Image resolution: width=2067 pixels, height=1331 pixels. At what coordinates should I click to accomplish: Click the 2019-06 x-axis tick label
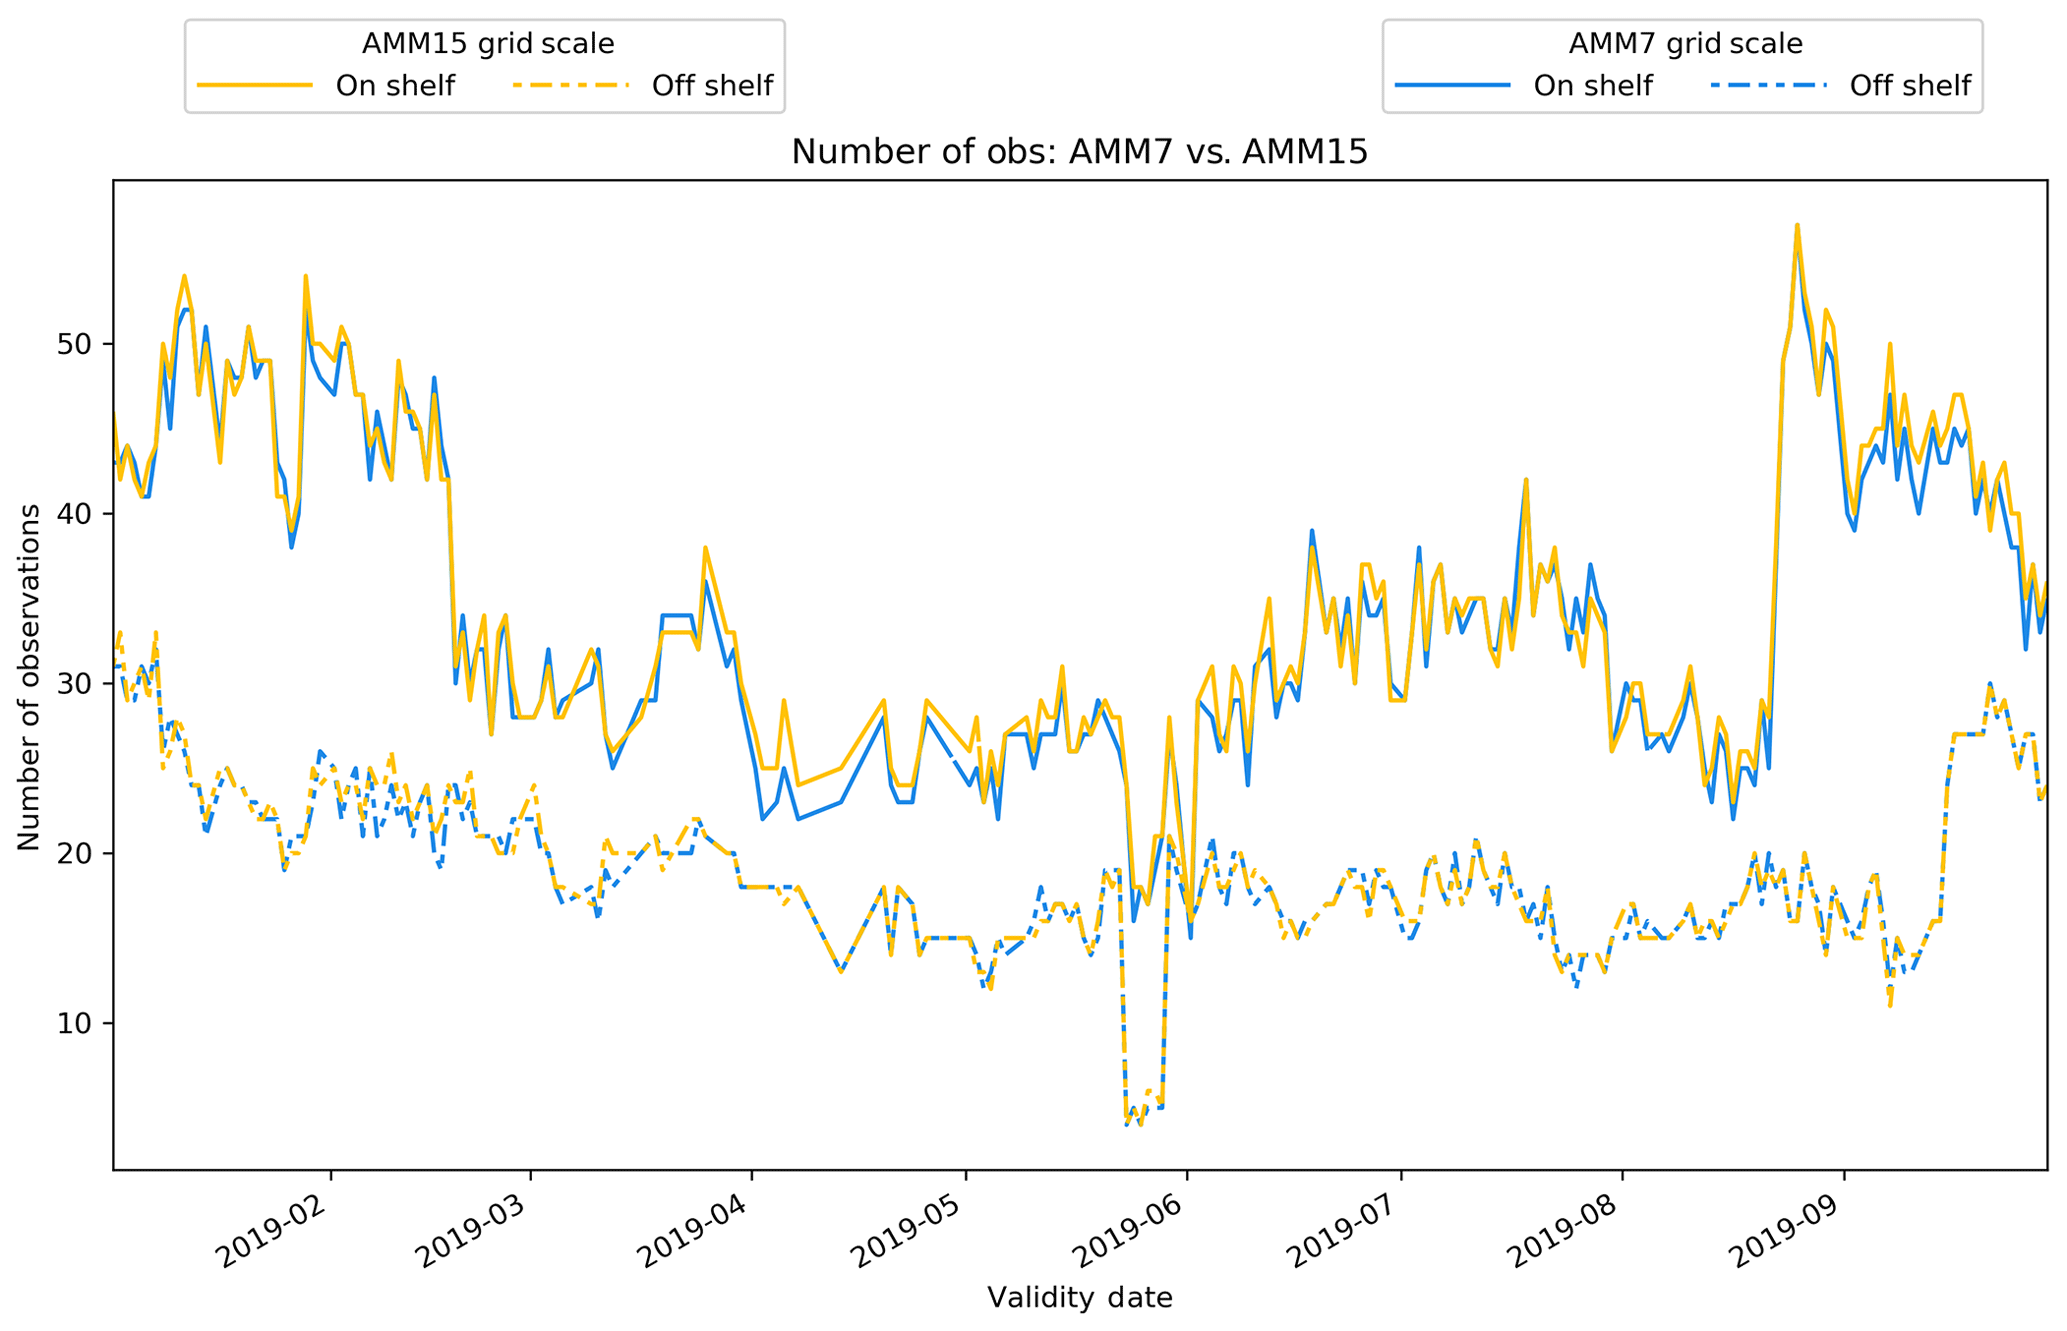[x=1128, y=1231]
